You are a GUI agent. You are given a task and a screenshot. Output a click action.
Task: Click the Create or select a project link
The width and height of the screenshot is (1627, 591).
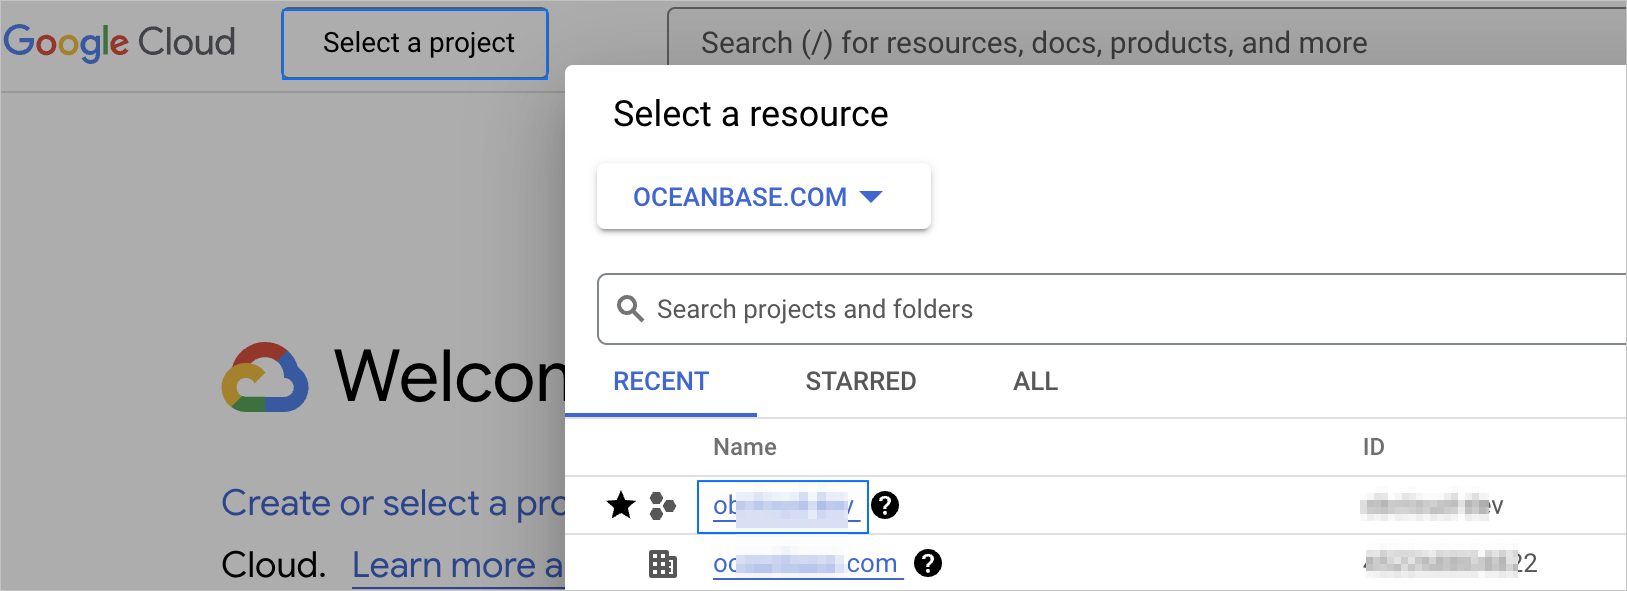pyautogui.click(x=392, y=503)
